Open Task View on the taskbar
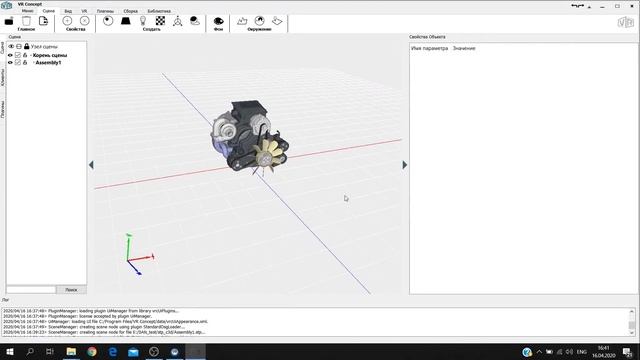This screenshot has width=640, height=360. (50, 351)
